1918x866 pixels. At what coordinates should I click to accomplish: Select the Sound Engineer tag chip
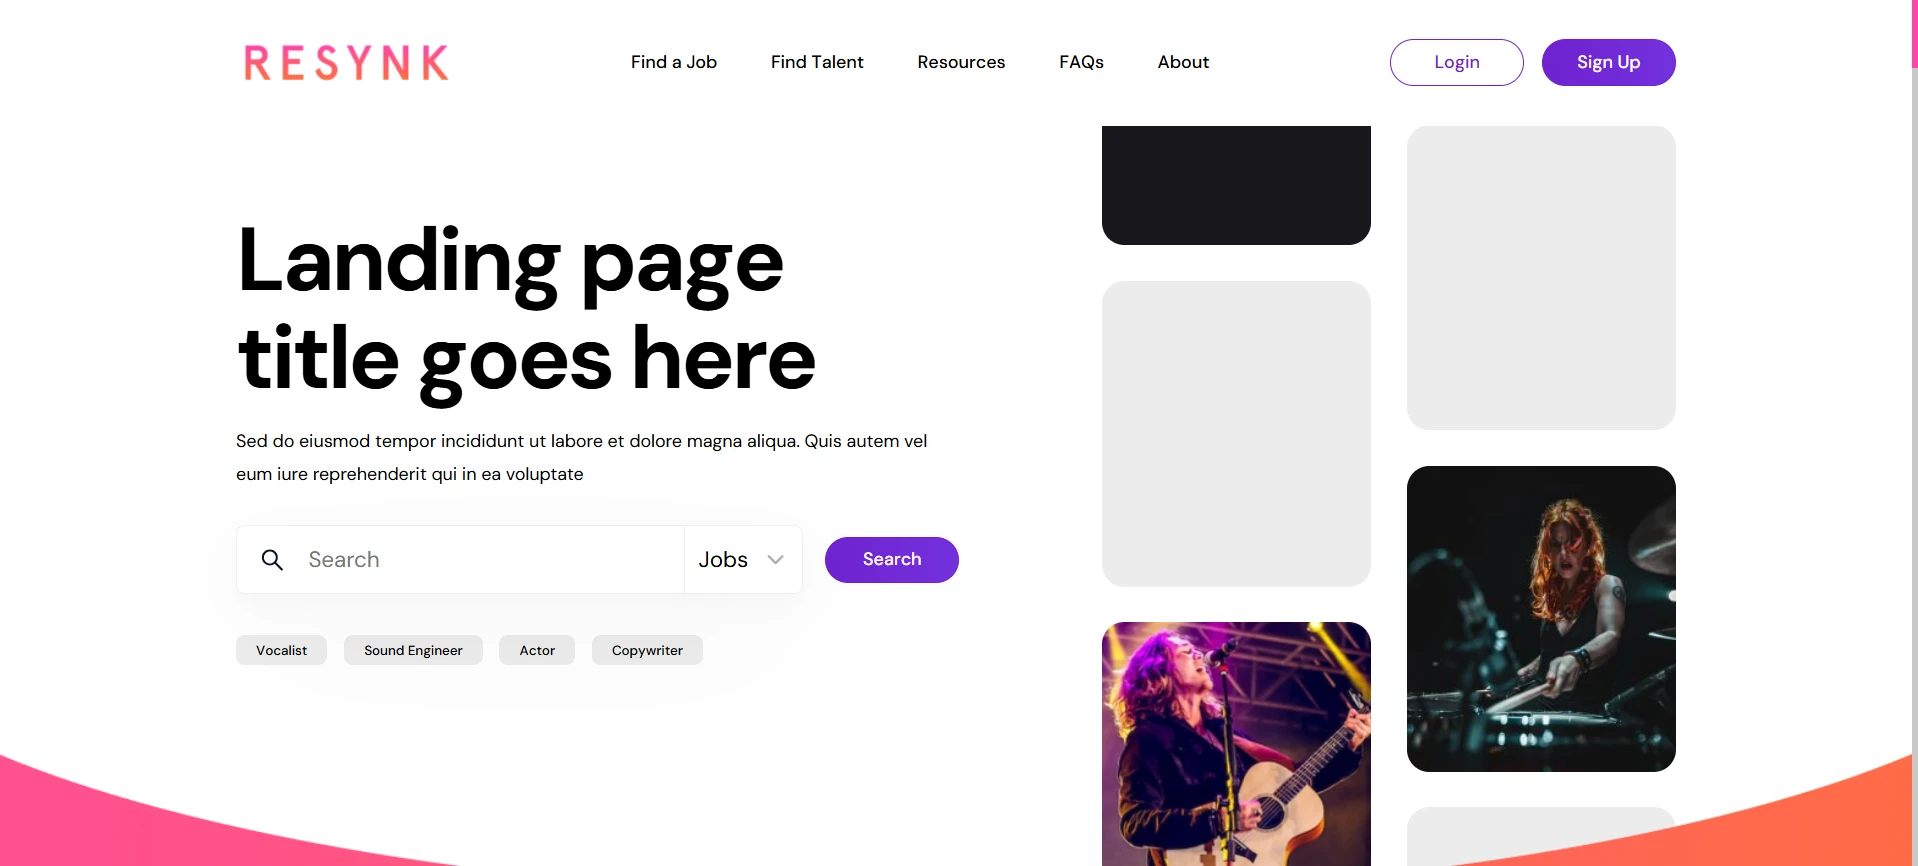(x=413, y=650)
